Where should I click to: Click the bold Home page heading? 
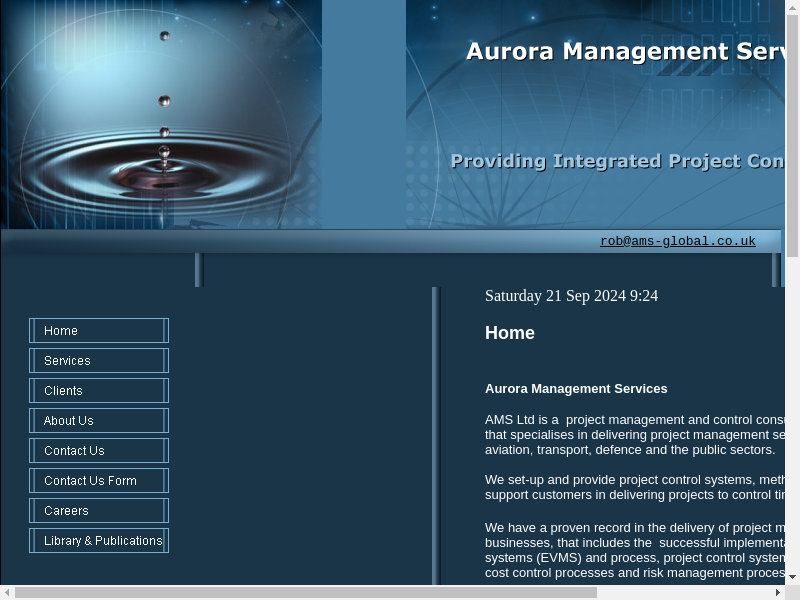click(510, 333)
